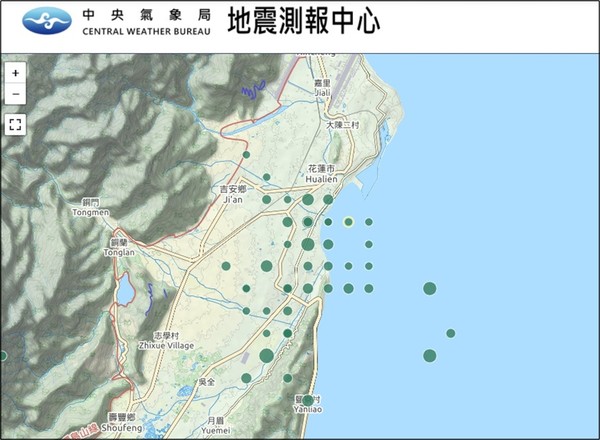Image resolution: width=600 pixels, height=440 pixels.
Task: Click the marker just right of Ji'an label
Action: click(267, 199)
